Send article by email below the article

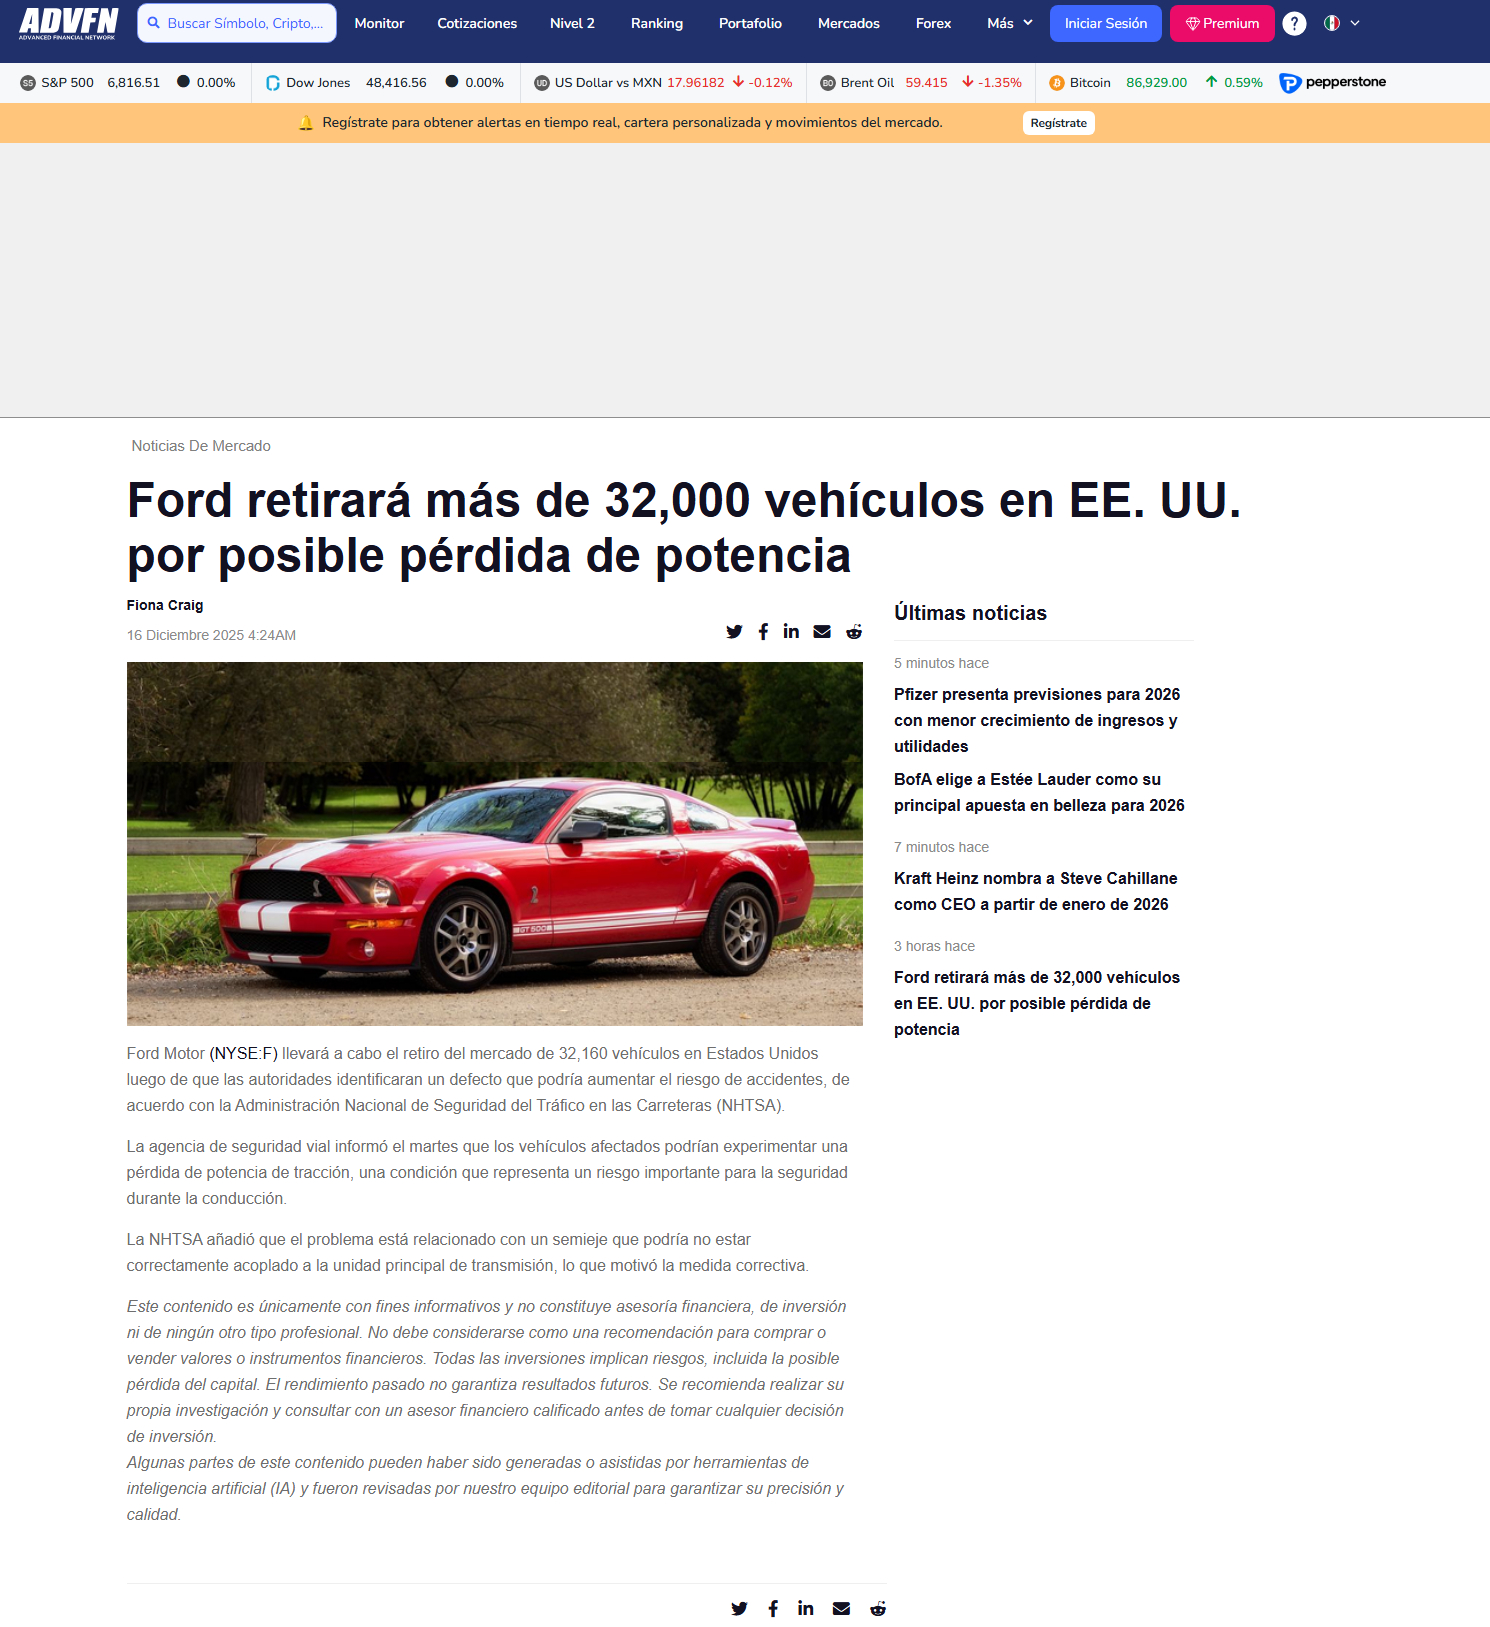841,1609
